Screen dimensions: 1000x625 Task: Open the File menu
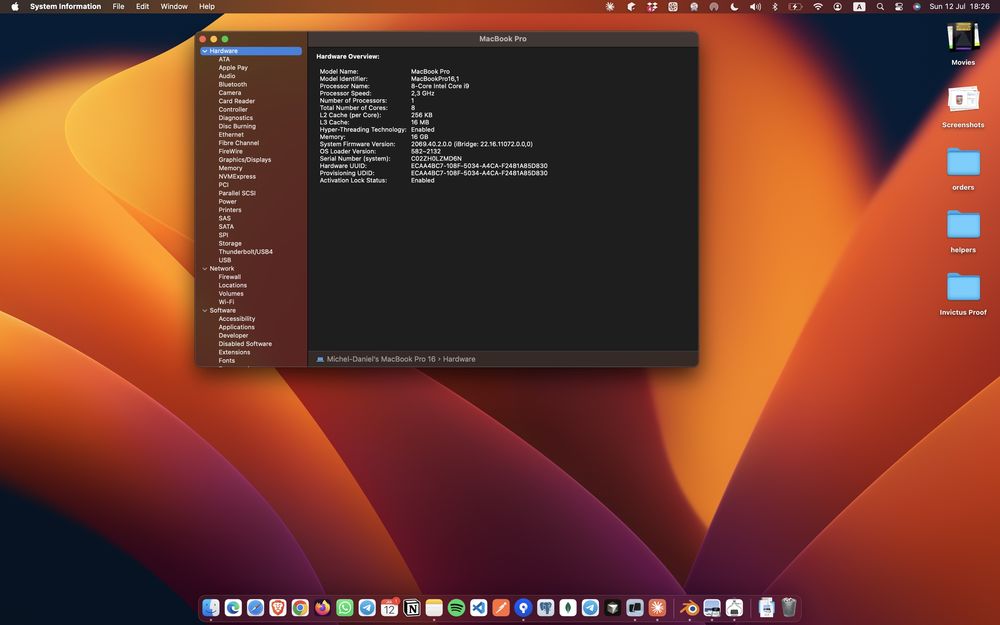119,6
